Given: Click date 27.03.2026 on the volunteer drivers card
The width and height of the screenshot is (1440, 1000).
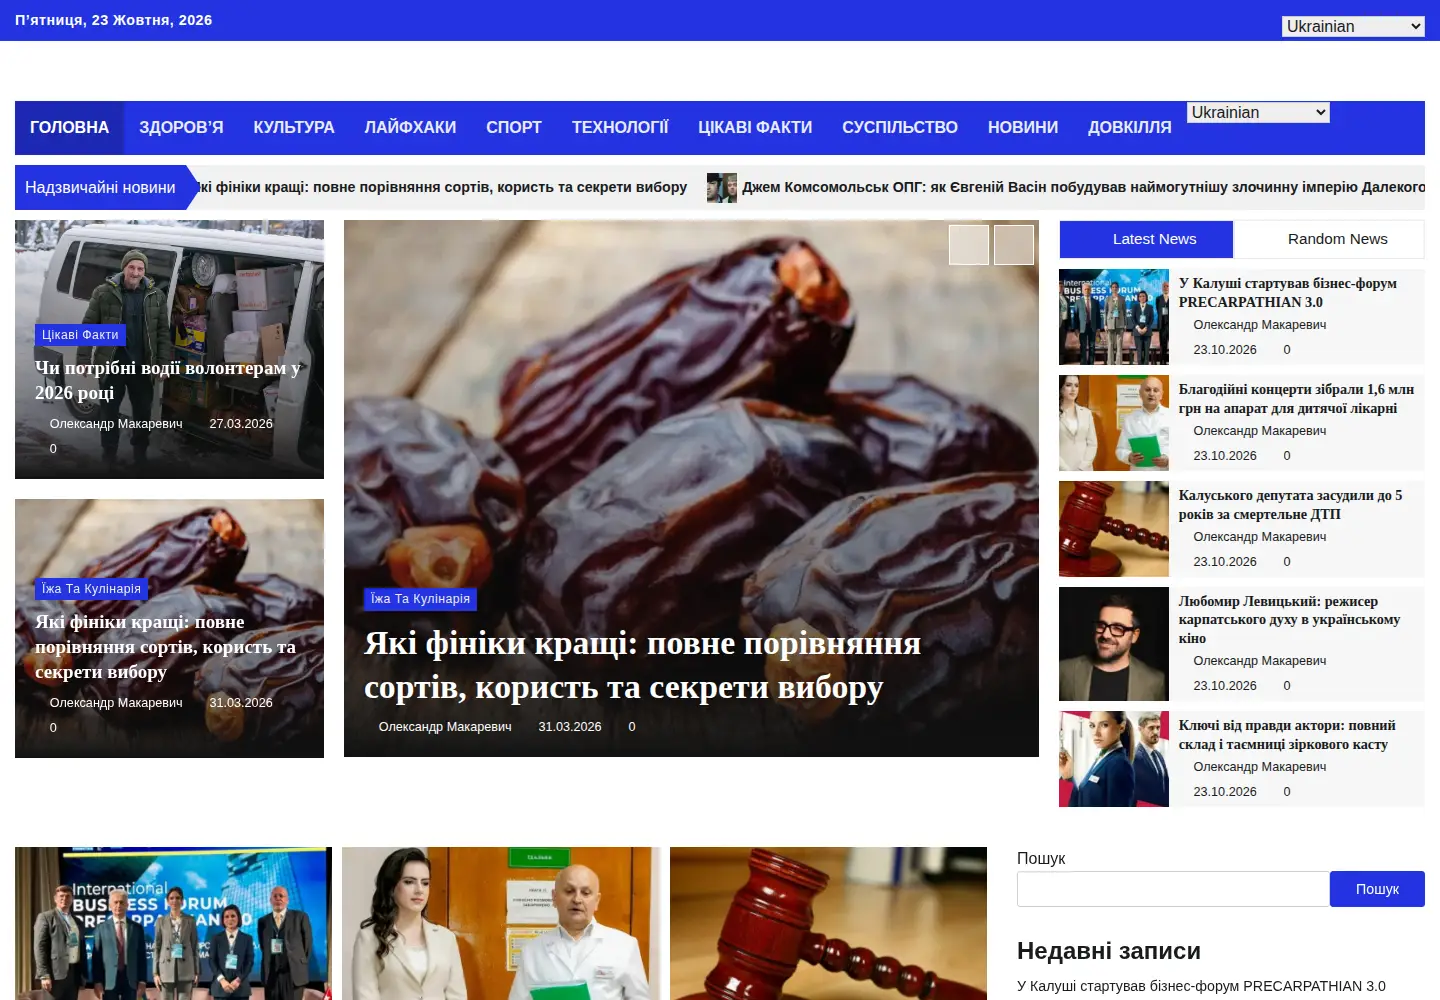Looking at the screenshot, I should tap(241, 424).
